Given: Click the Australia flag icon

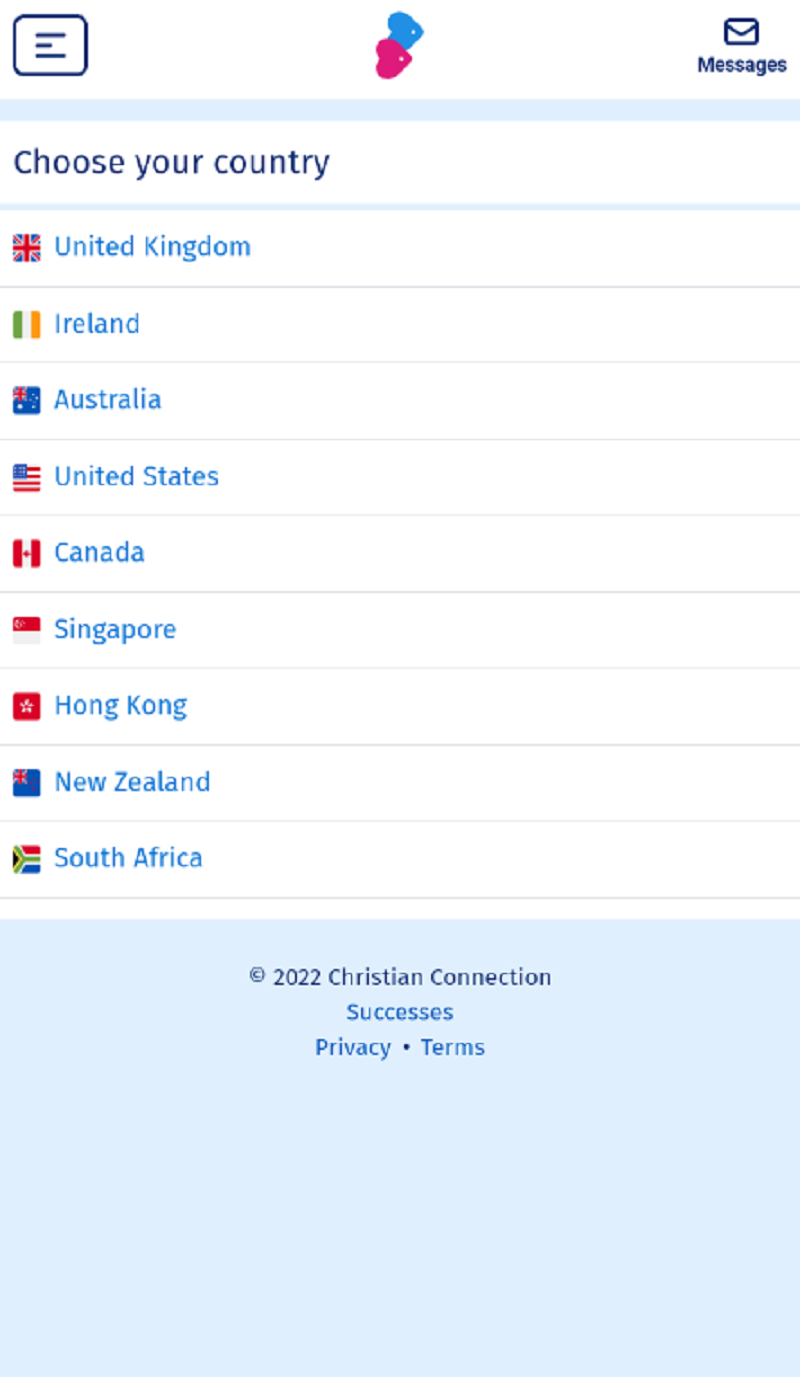Looking at the screenshot, I should (x=27, y=401).
